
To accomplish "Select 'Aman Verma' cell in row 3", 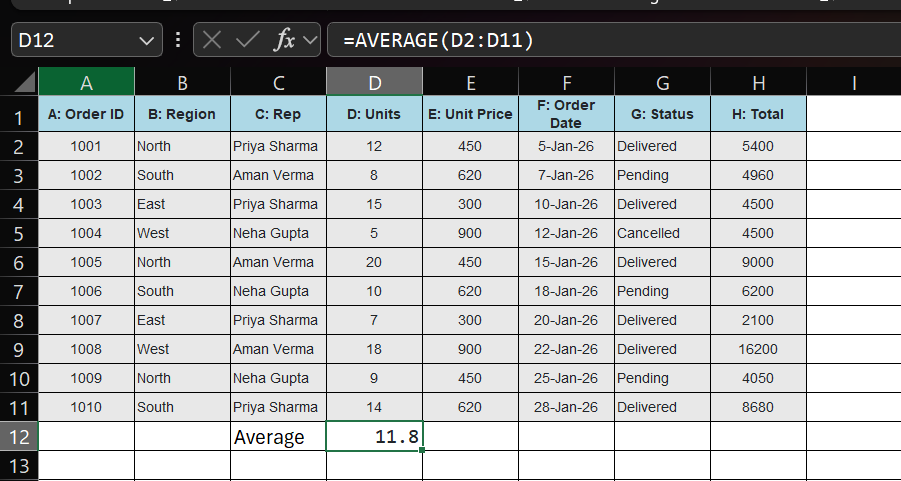I will [x=278, y=175].
